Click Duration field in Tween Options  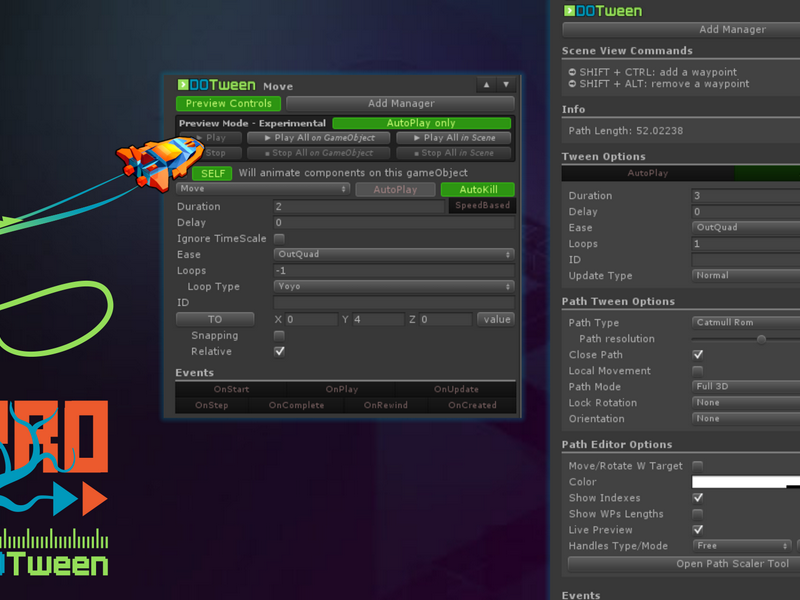pos(745,195)
